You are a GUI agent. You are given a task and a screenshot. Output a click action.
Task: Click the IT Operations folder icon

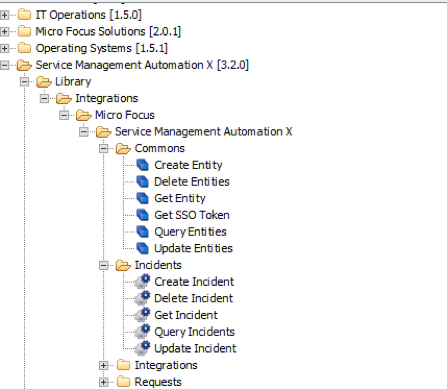pyautogui.click(x=24, y=15)
